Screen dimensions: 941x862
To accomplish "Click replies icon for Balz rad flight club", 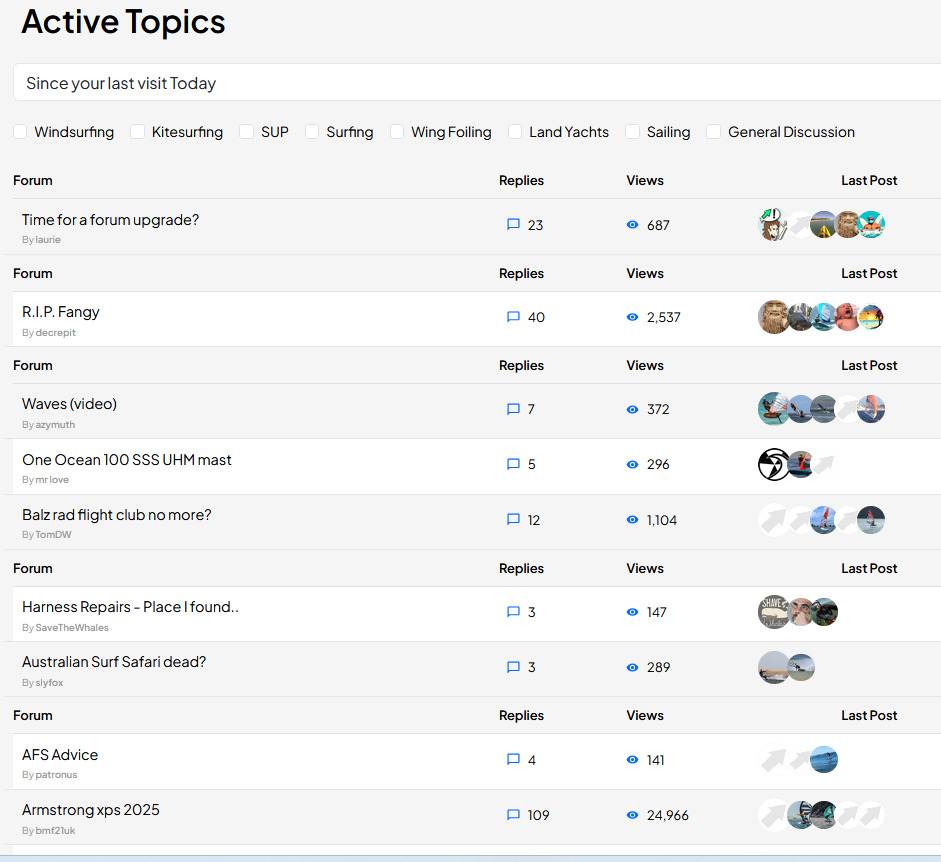I will (513, 520).
